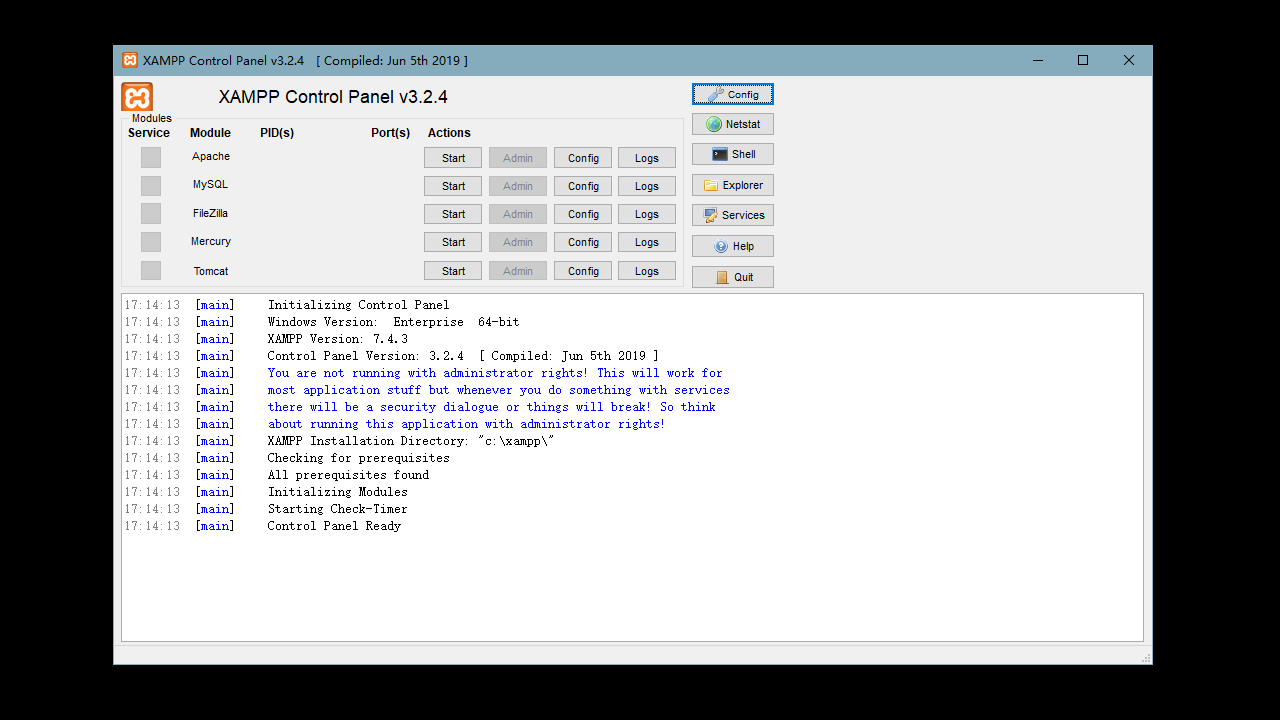Start the Apache module
The width and height of the screenshot is (1280, 720).
click(453, 158)
